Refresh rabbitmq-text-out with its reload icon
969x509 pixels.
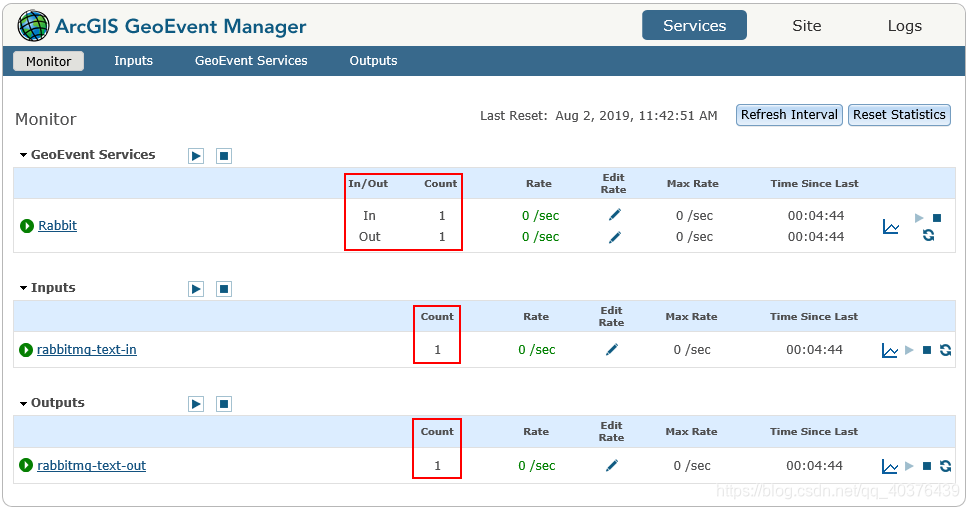coord(945,466)
